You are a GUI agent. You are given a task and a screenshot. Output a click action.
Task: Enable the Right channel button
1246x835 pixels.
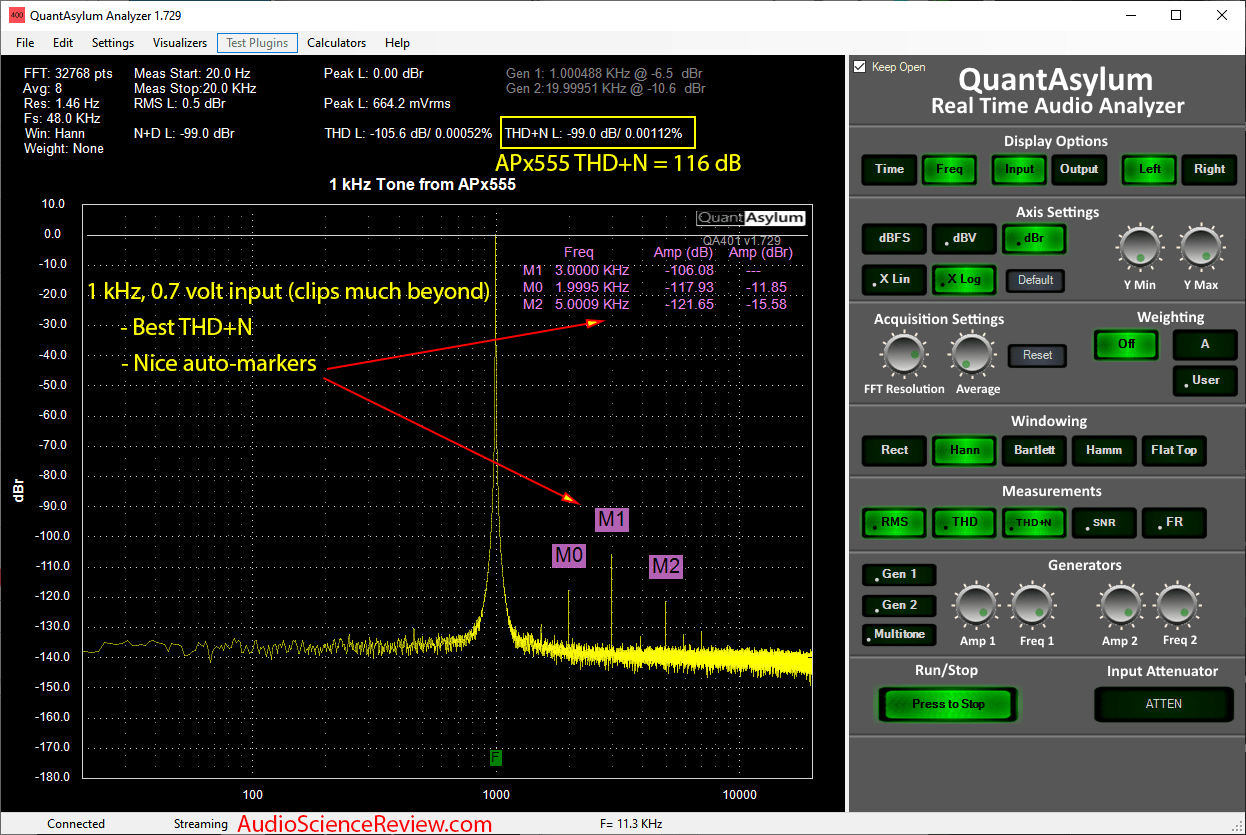(x=1209, y=169)
